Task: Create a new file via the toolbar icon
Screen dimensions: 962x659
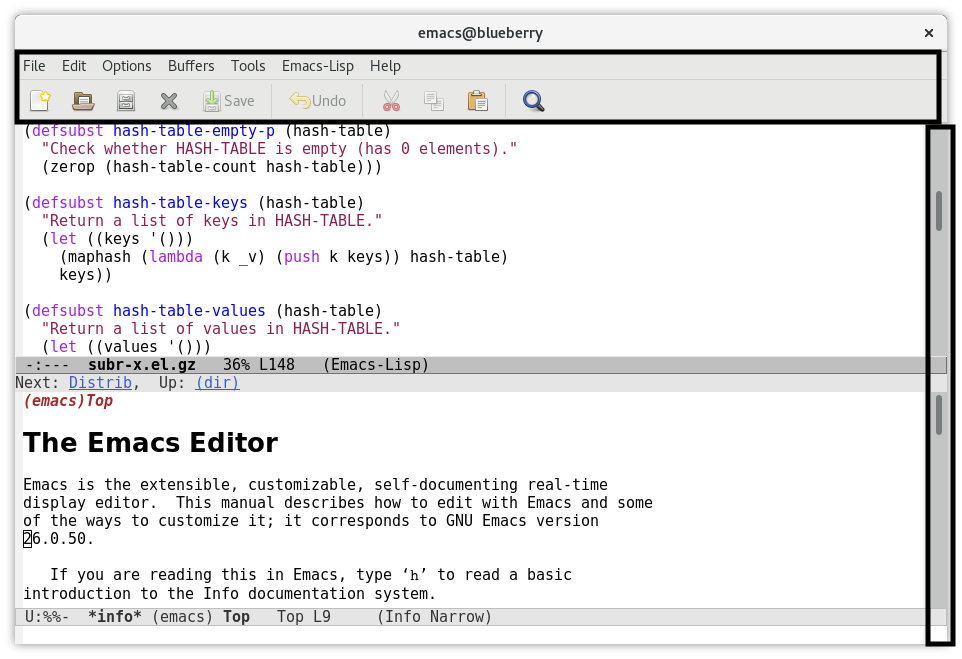Action: (x=40, y=100)
